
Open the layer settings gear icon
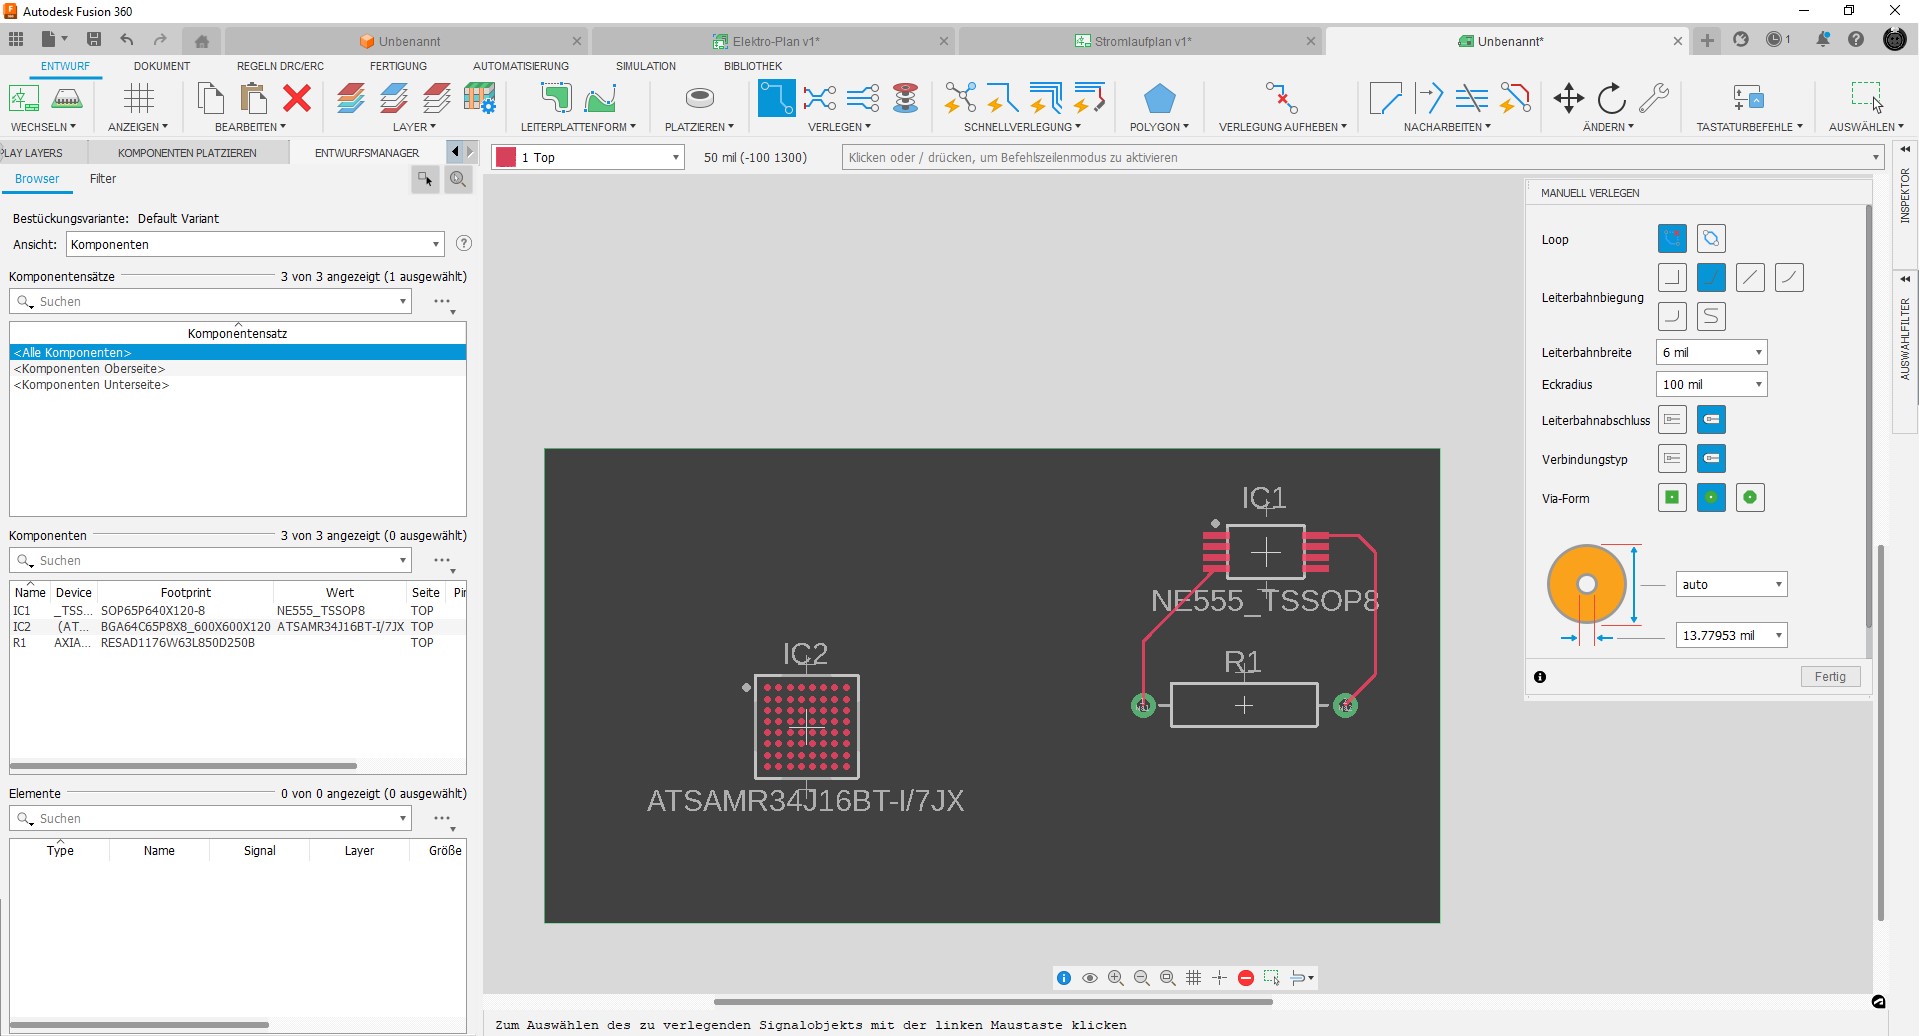479,99
